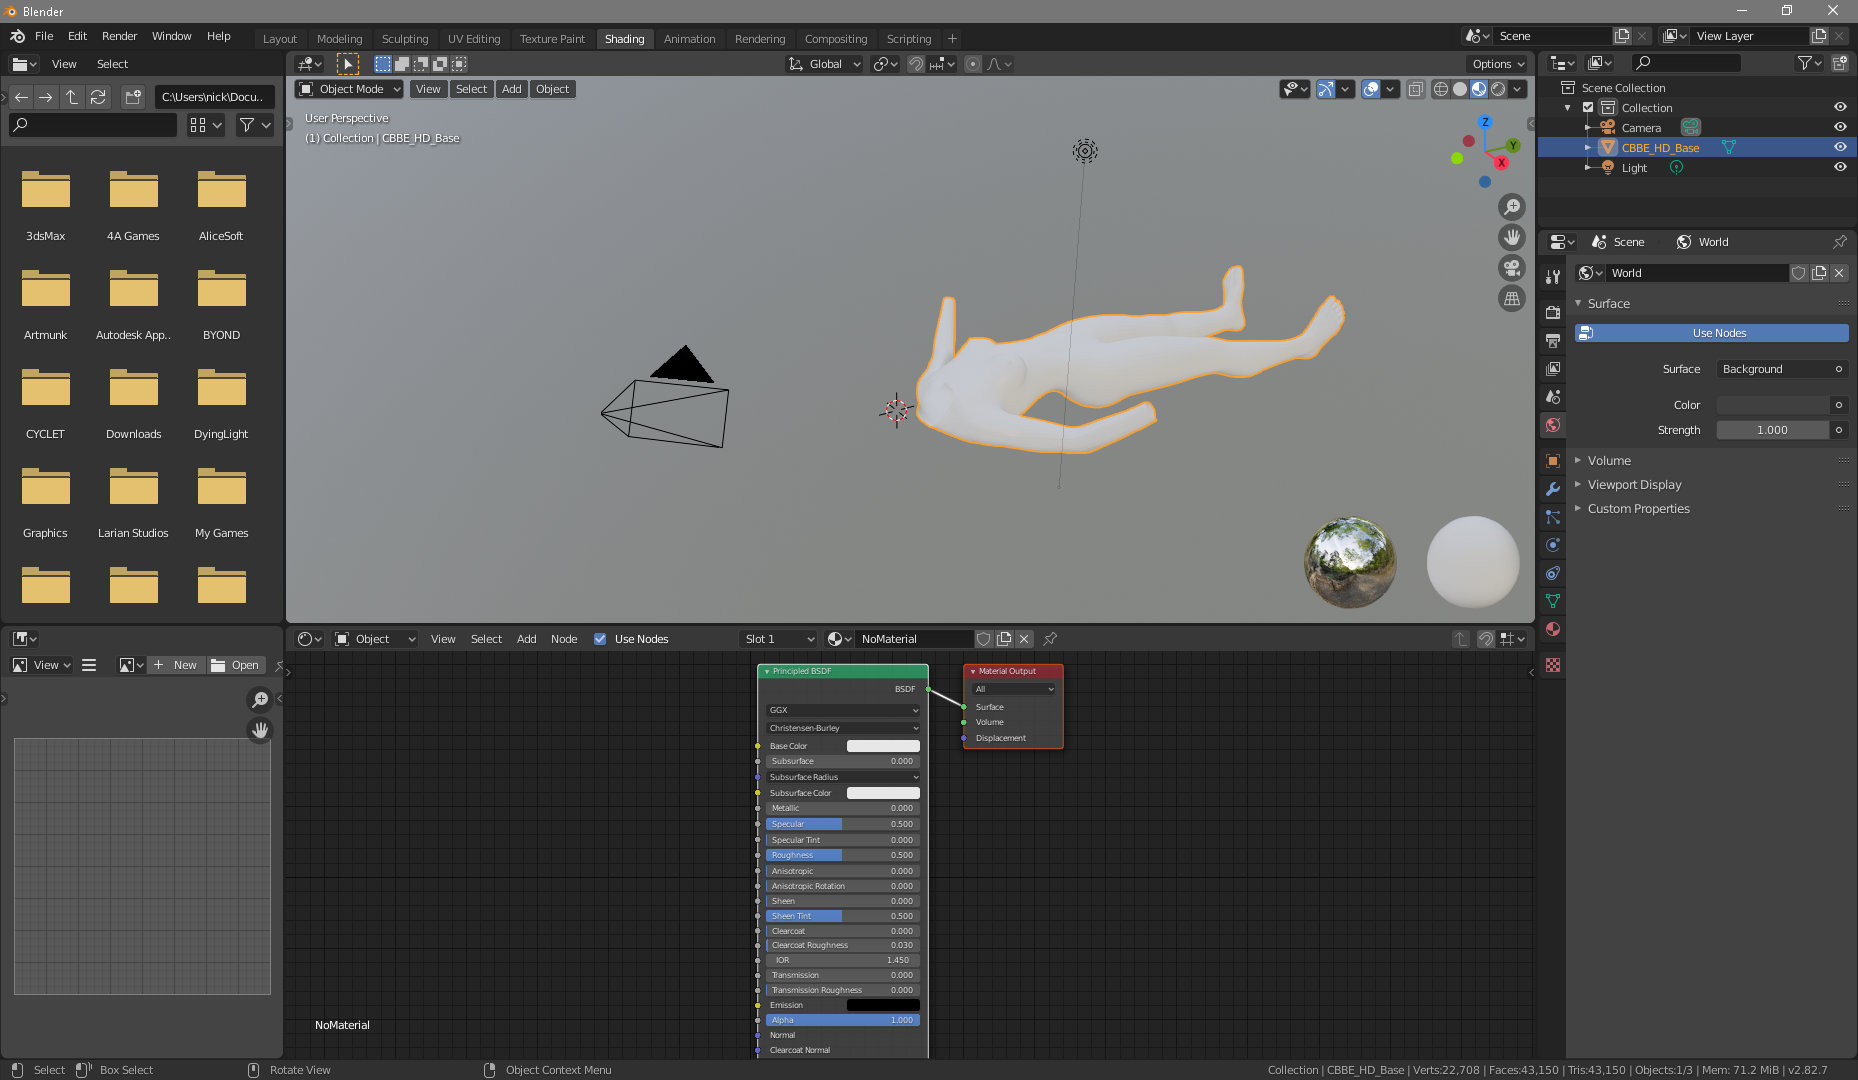The image size is (1858, 1080).
Task: Open the Particle properties tab
Action: point(1552,517)
